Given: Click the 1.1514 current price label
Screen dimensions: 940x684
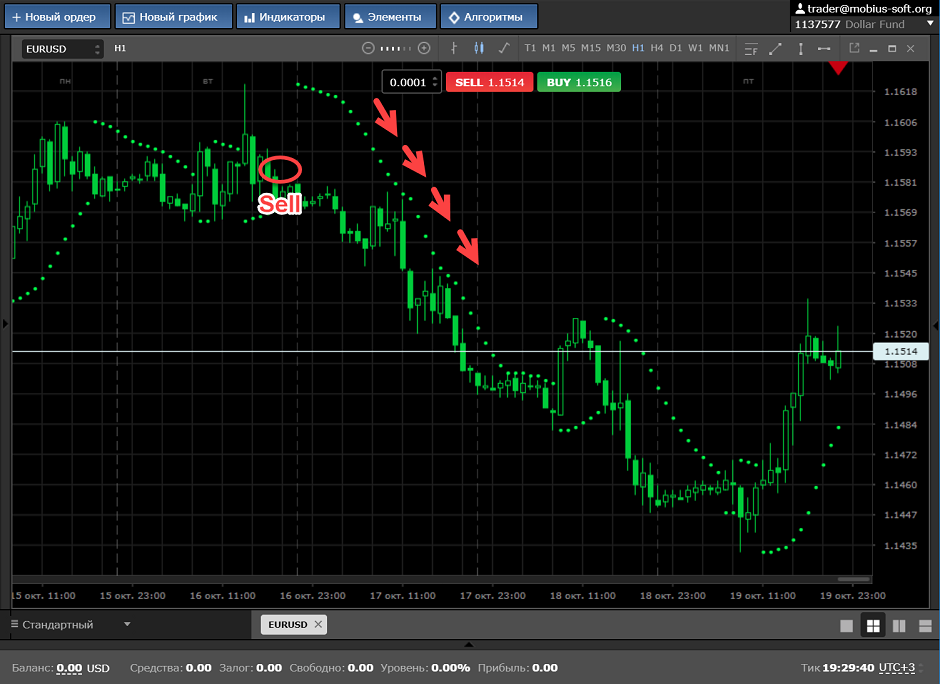Looking at the screenshot, I should pyautogui.click(x=900, y=351).
